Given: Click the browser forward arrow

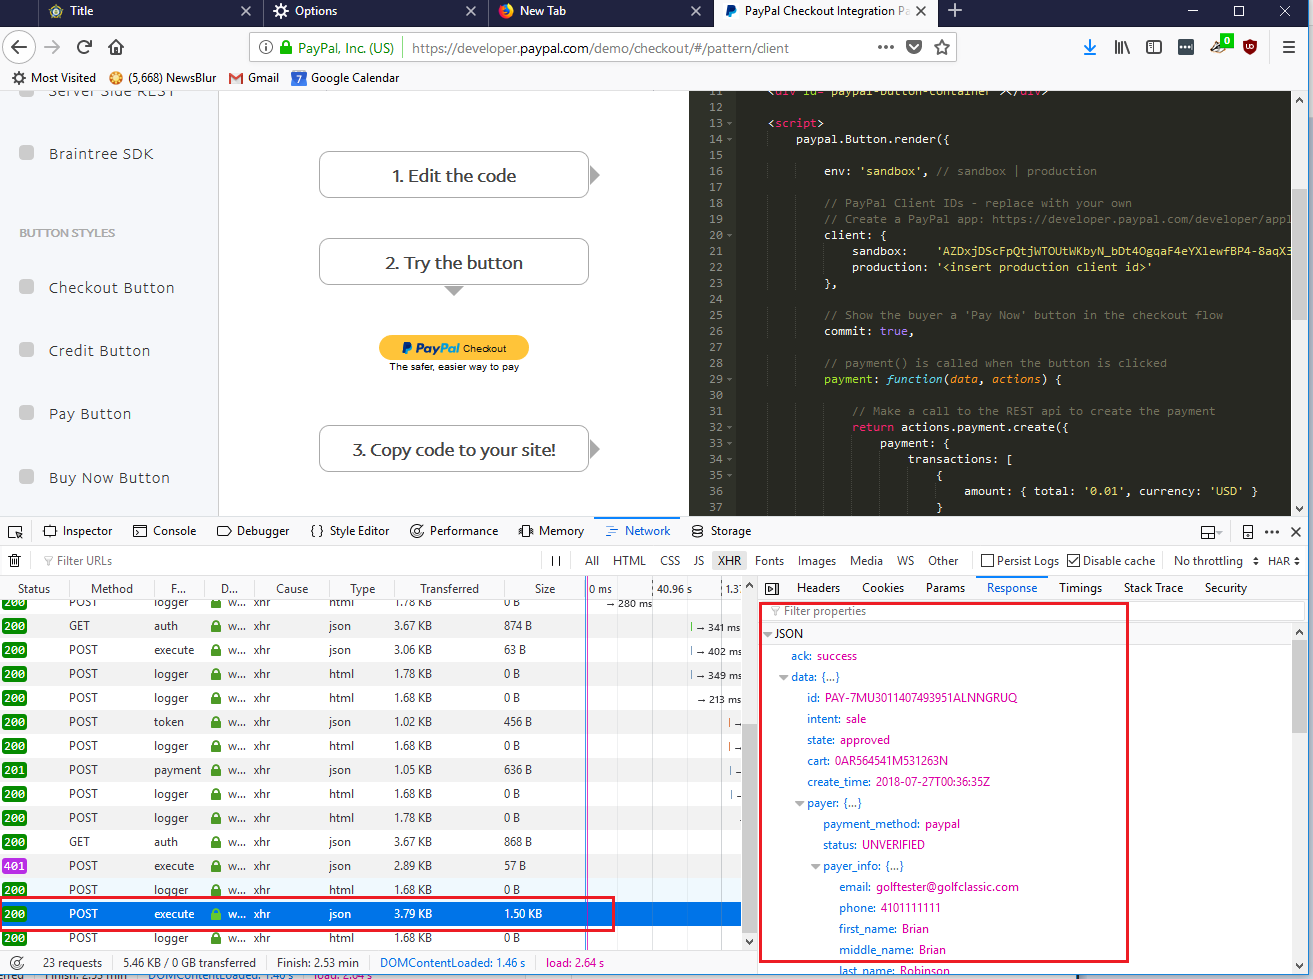Looking at the screenshot, I should (52, 47).
